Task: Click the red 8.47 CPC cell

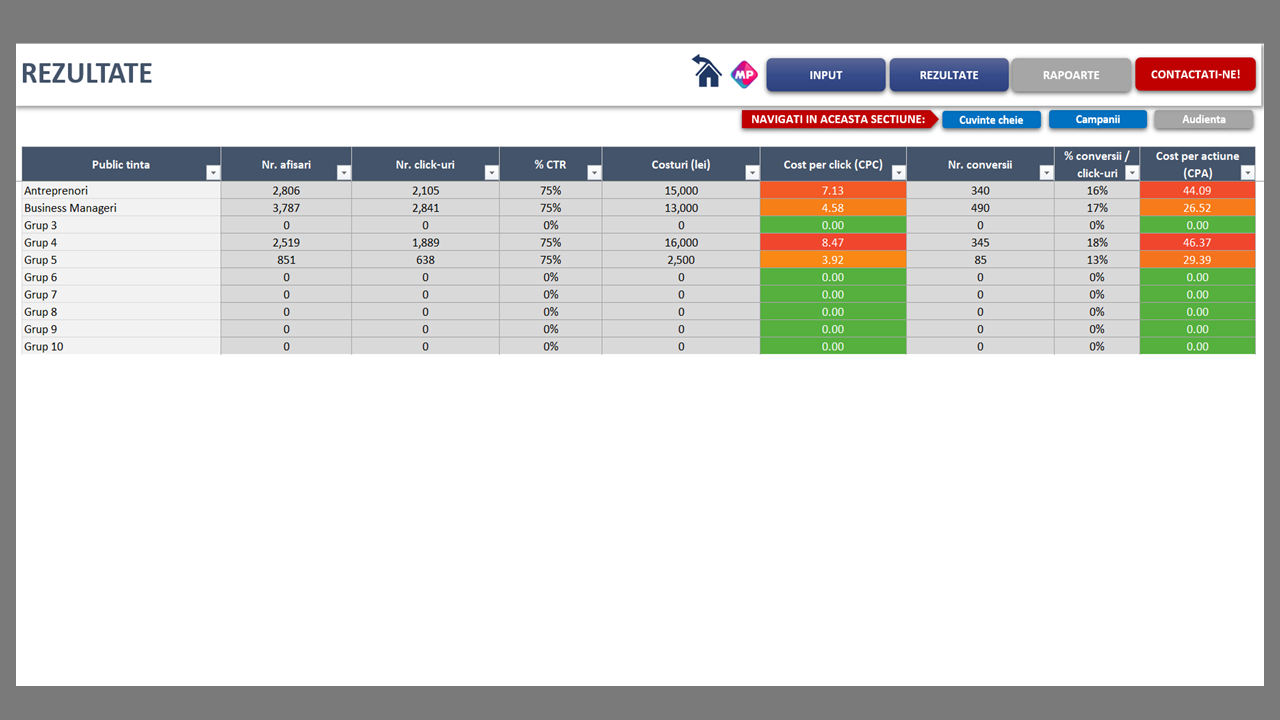Action: tap(832, 243)
